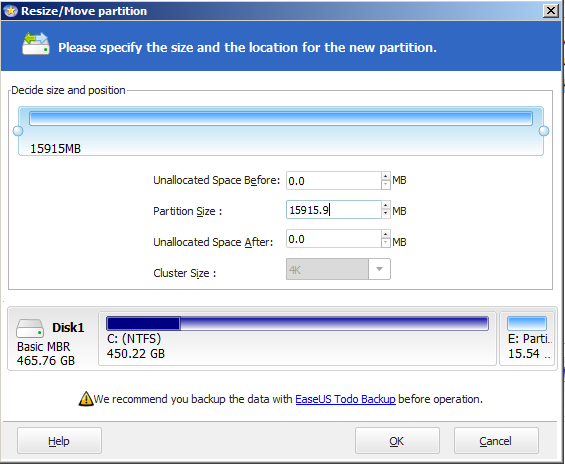565x465 pixels.
Task: Click the Disk1 drive icon
Action: point(30,328)
